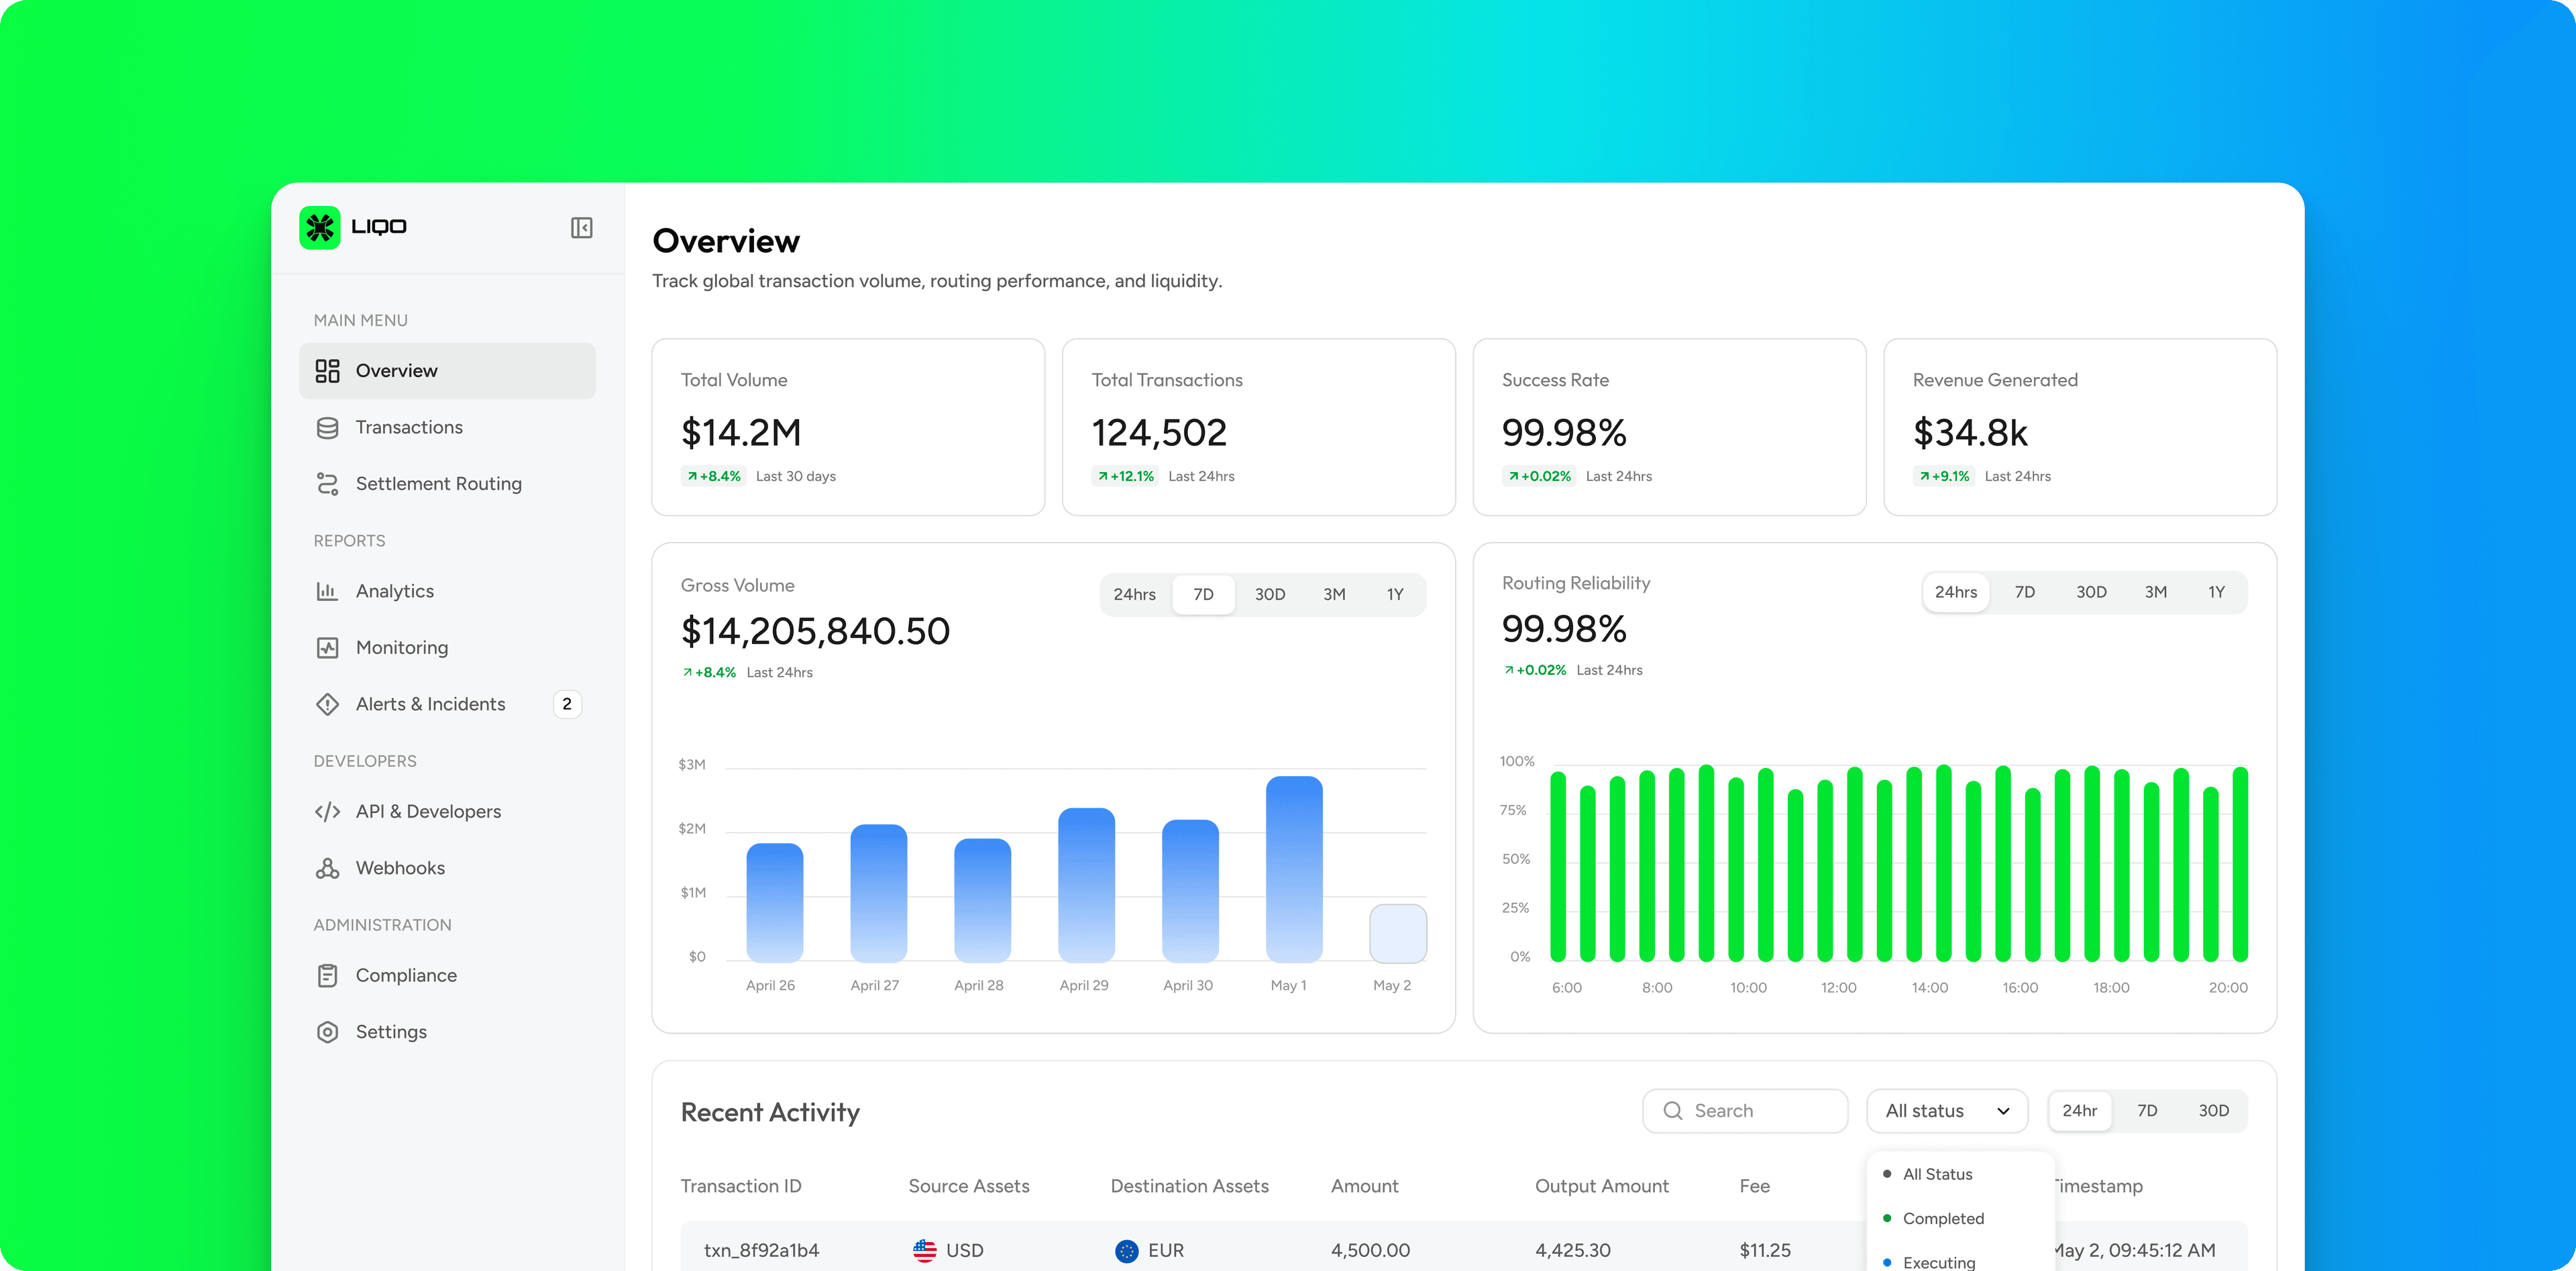Open the Transactions page

click(x=447, y=428)
